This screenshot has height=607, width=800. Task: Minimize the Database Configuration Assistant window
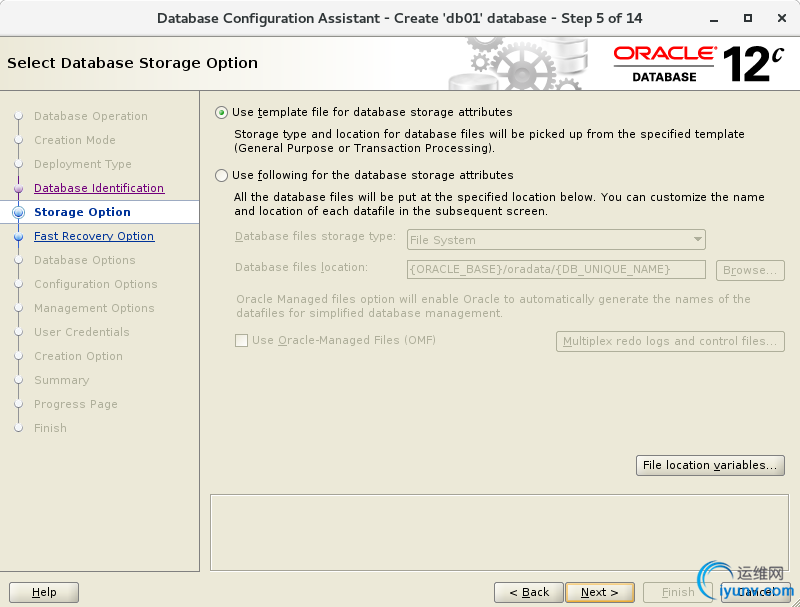click(714, 19)
